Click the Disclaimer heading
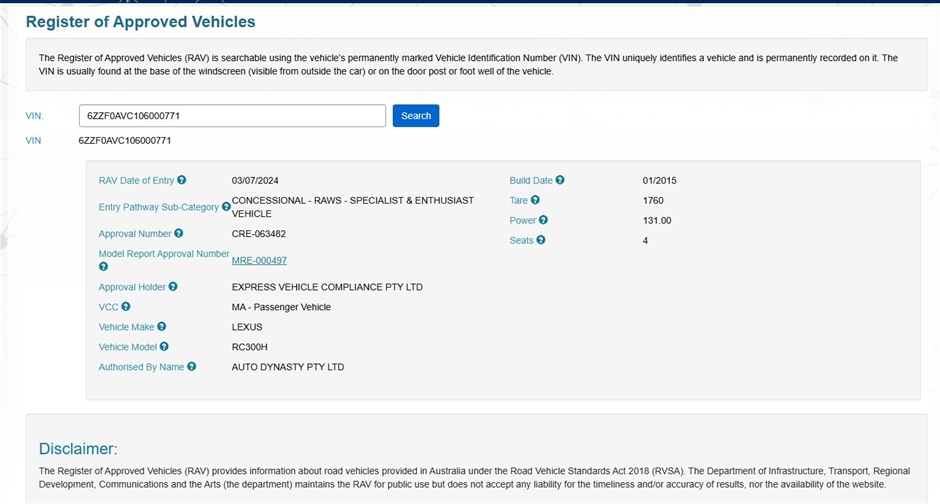Viewport: 940px width, 504px height. tap(78, 449)
